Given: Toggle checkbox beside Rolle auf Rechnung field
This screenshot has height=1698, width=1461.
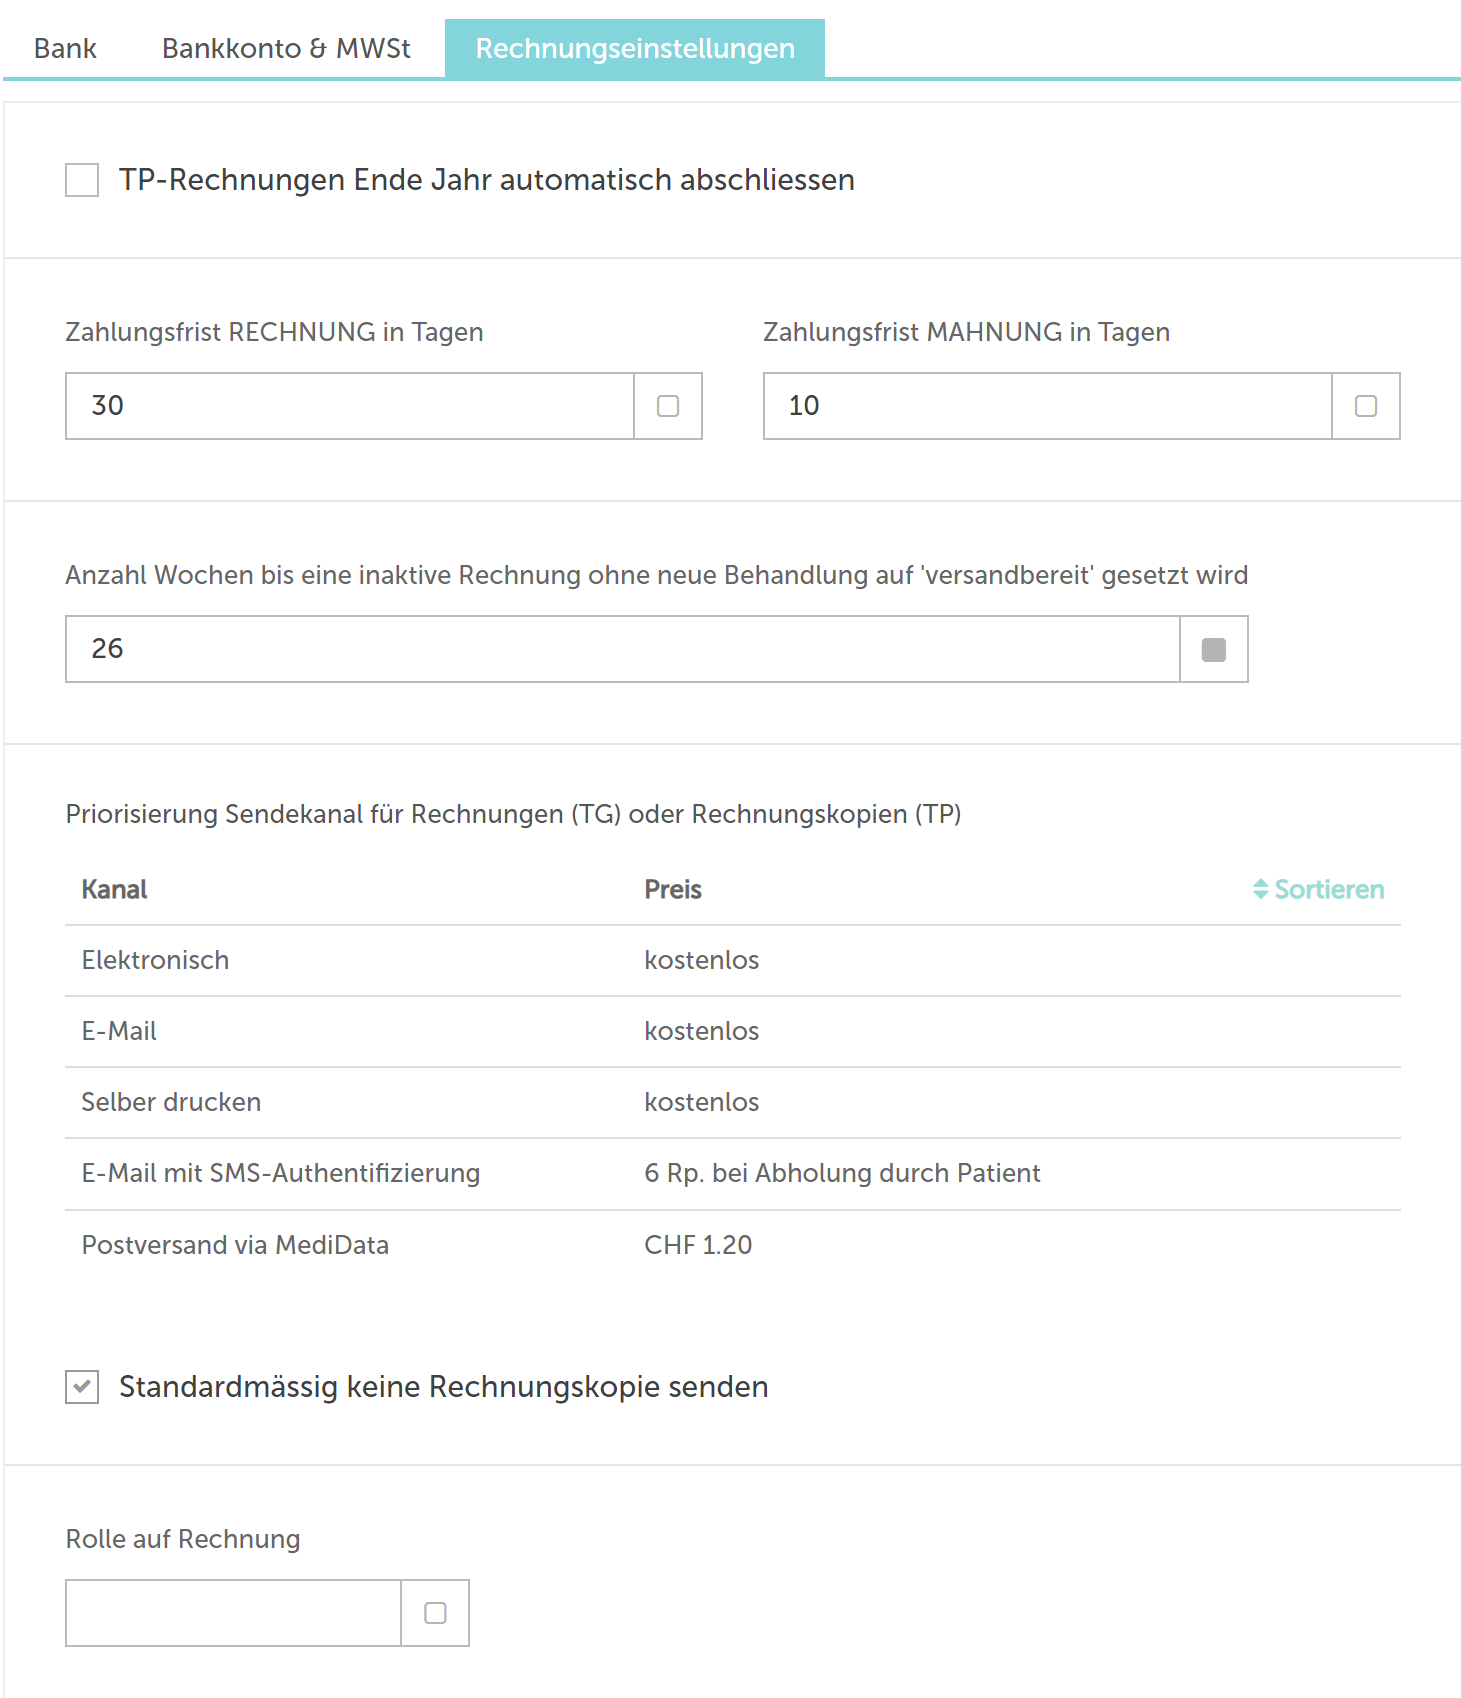Looking at the screenshot, I should point(435,1613).
